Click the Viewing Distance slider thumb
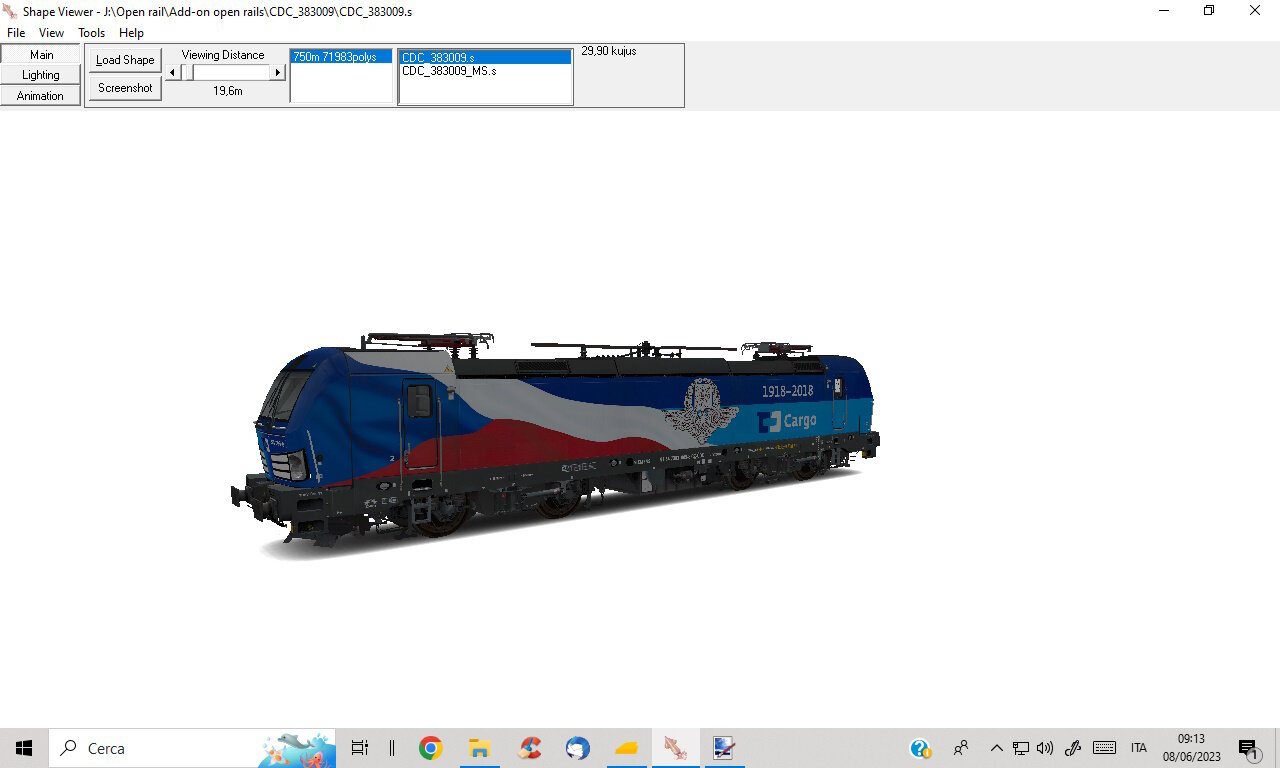This screenshot has width=1280, height=768. click(187, 73)
